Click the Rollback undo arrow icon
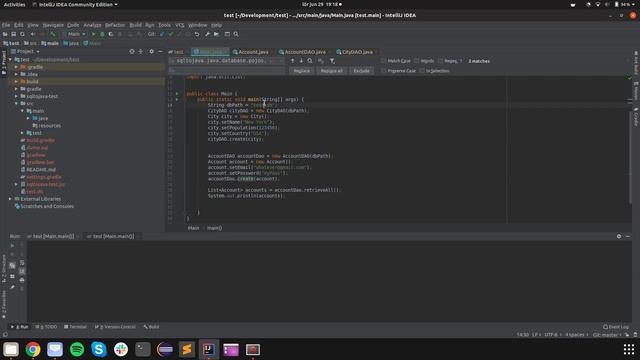This screenshot has height=360, width=640. point(197,34)
